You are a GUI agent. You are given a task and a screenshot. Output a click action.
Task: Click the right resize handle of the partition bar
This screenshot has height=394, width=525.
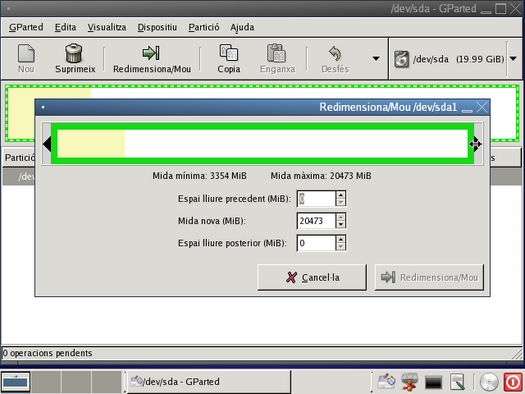coord(476,144)
